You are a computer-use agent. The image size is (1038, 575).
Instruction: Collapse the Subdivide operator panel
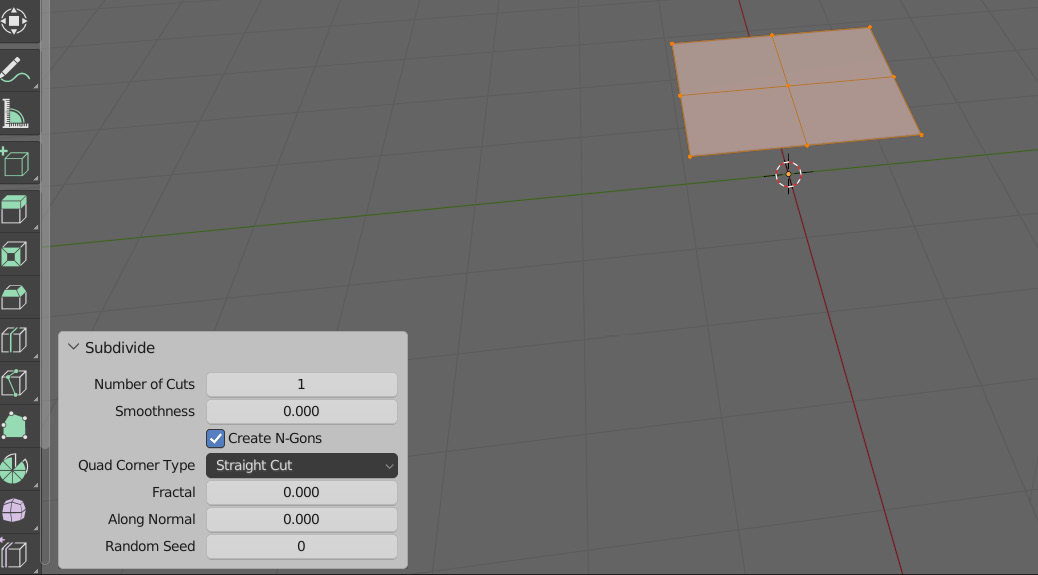click(73, 347)
